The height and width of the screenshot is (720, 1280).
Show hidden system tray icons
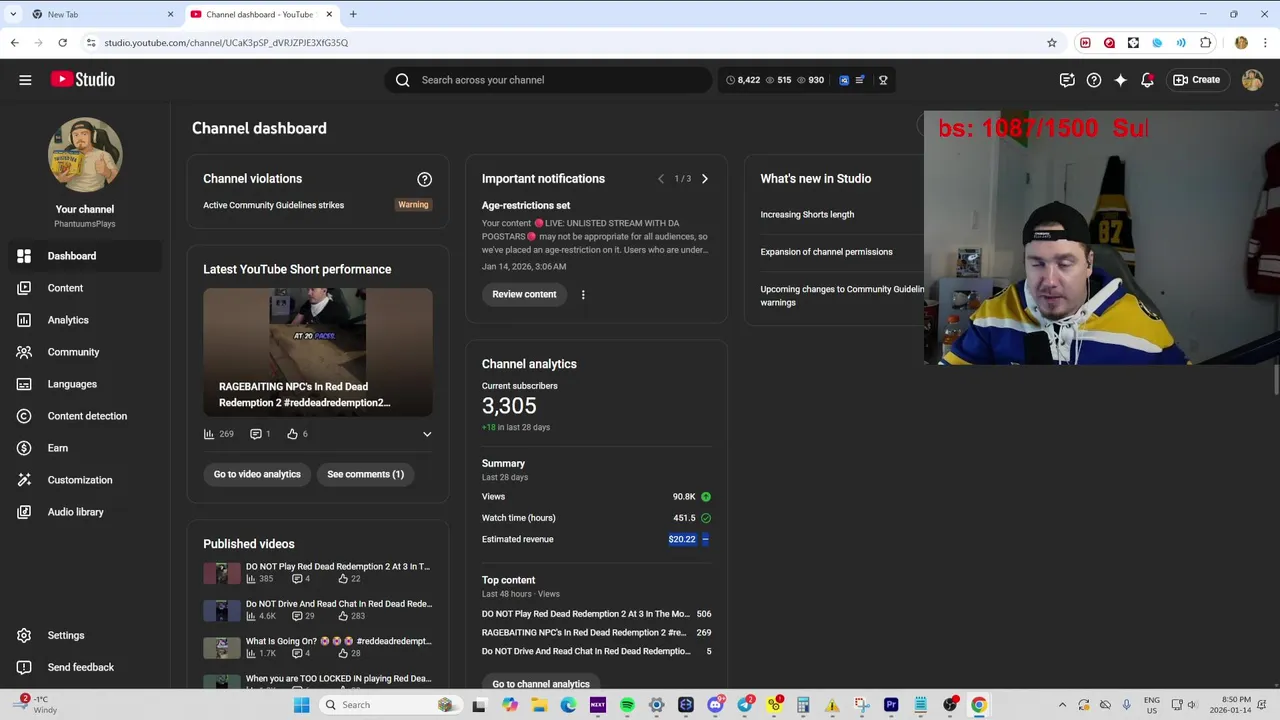1062,705
